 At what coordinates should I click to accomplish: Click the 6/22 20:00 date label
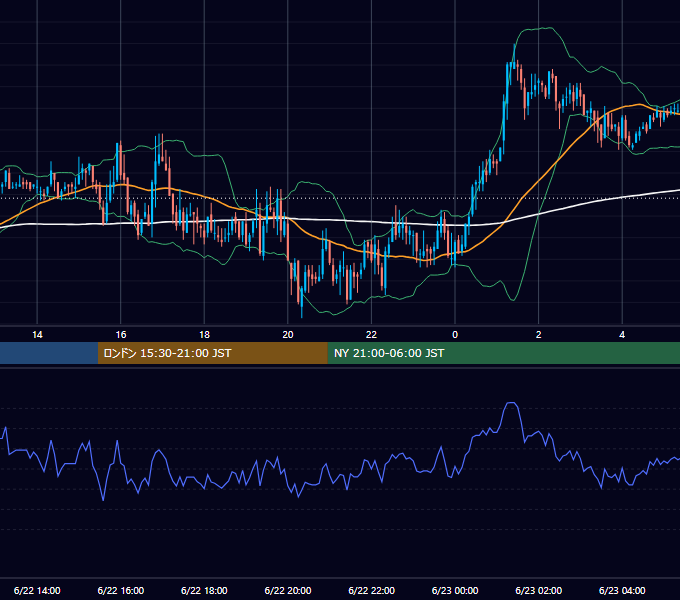288,590
